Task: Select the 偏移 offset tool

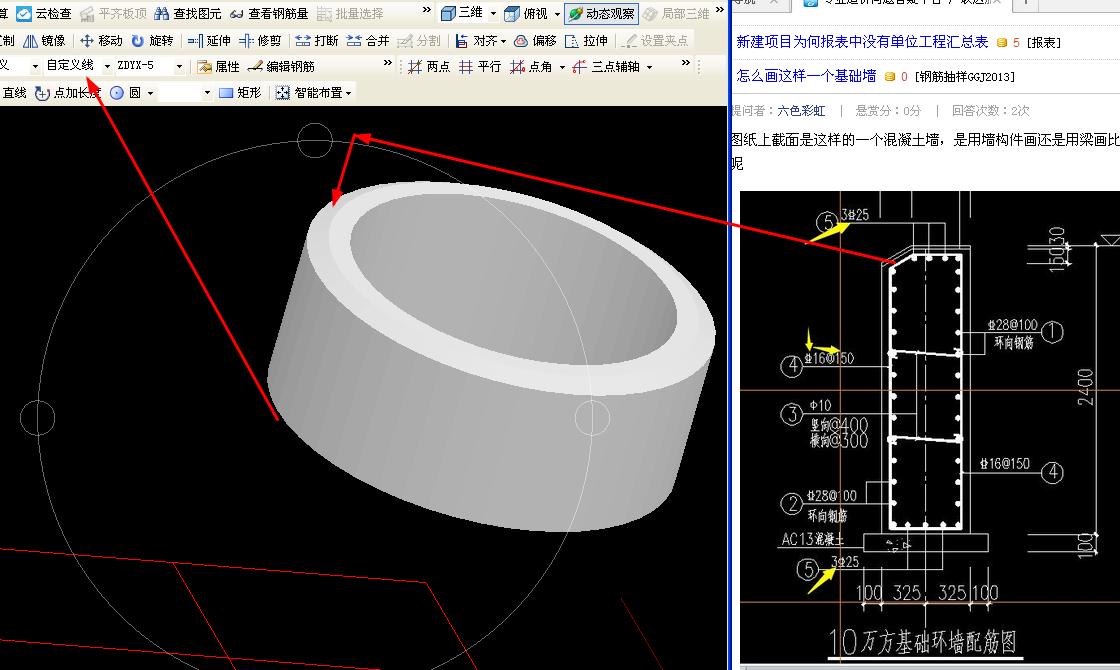Action: [x=535, y=41]
